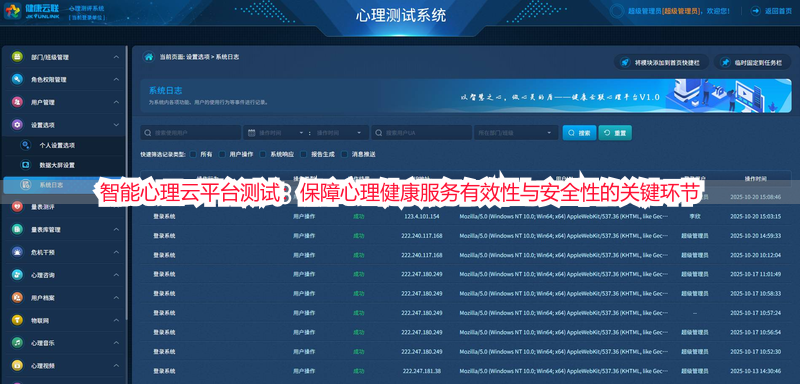Click the 量表库管理 document icon
The image size is (800, 384).
[x=17, y=229]
